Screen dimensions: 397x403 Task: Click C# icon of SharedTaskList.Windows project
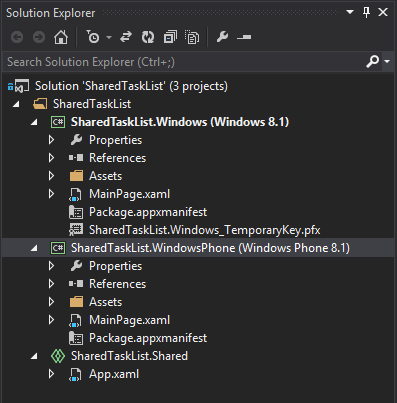58,122
